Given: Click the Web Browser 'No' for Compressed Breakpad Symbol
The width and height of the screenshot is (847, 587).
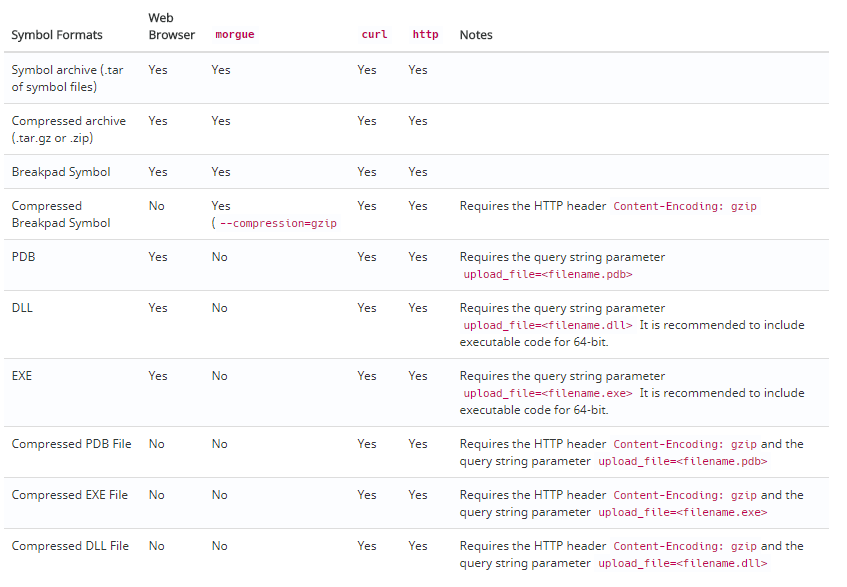Looking at the screenshot, I should point(157,206).
